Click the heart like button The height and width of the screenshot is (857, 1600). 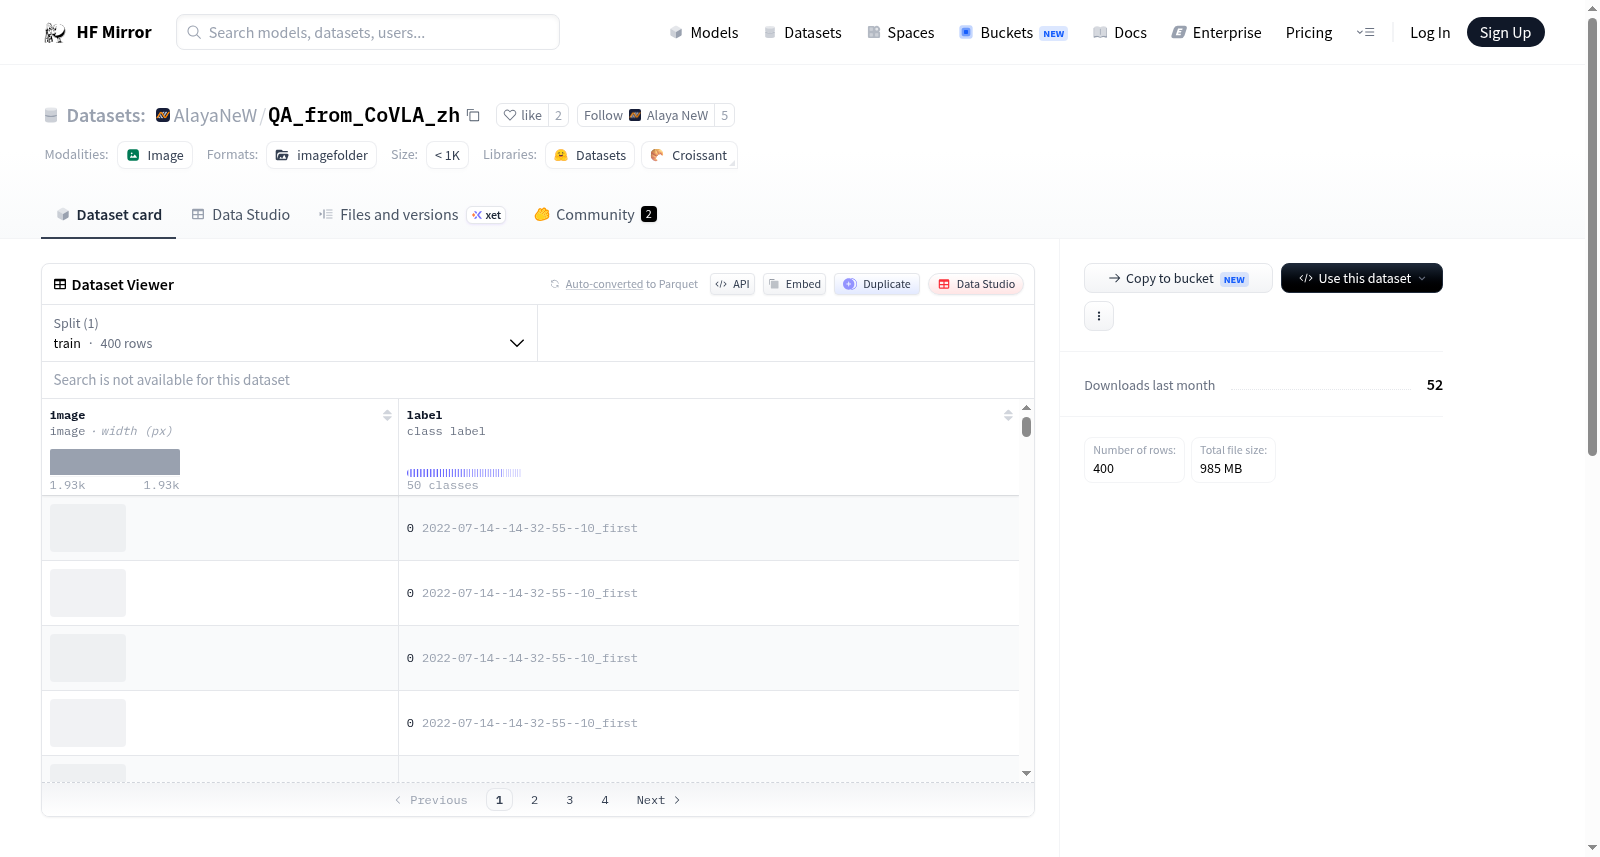point(522,116)
